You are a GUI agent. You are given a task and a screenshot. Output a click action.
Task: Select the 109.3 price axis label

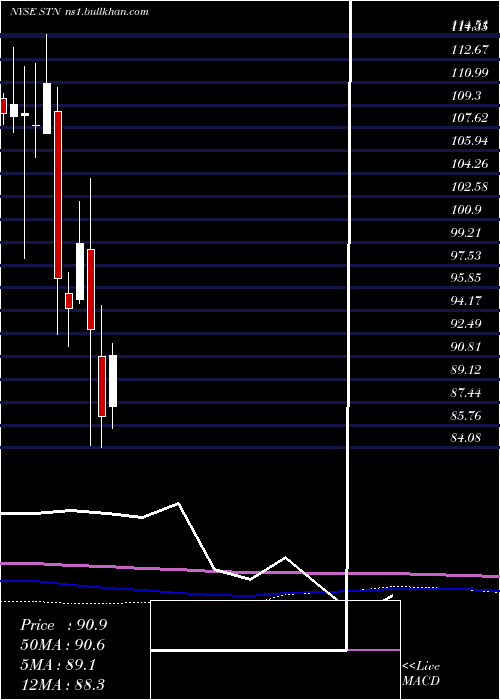click(466, 96)
